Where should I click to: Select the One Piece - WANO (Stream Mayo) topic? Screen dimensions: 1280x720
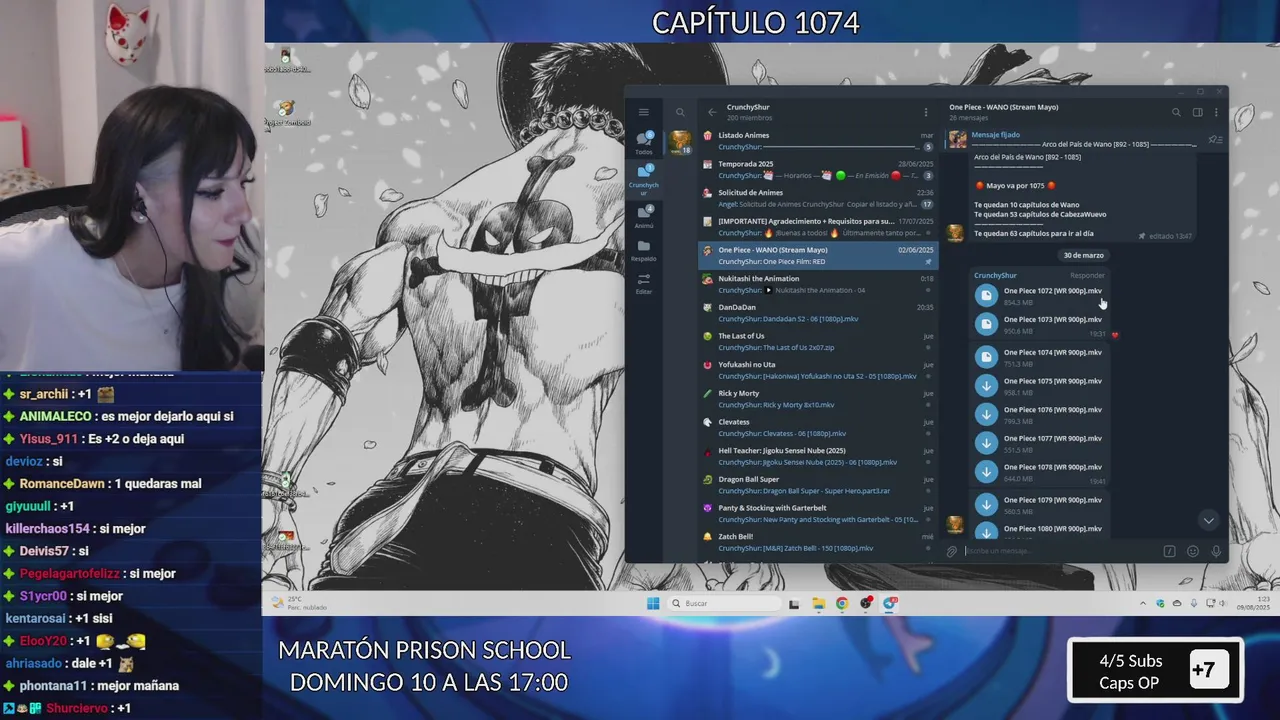pyautogui.click(x=819, y=255)
